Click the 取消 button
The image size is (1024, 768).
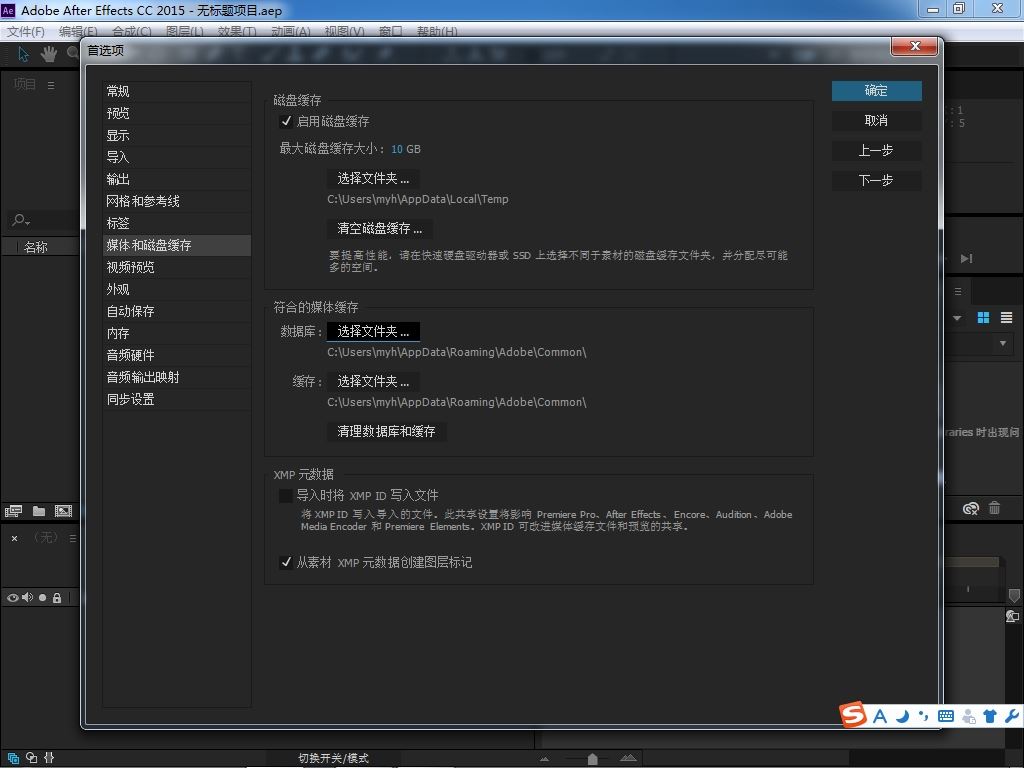pos(876,121)
